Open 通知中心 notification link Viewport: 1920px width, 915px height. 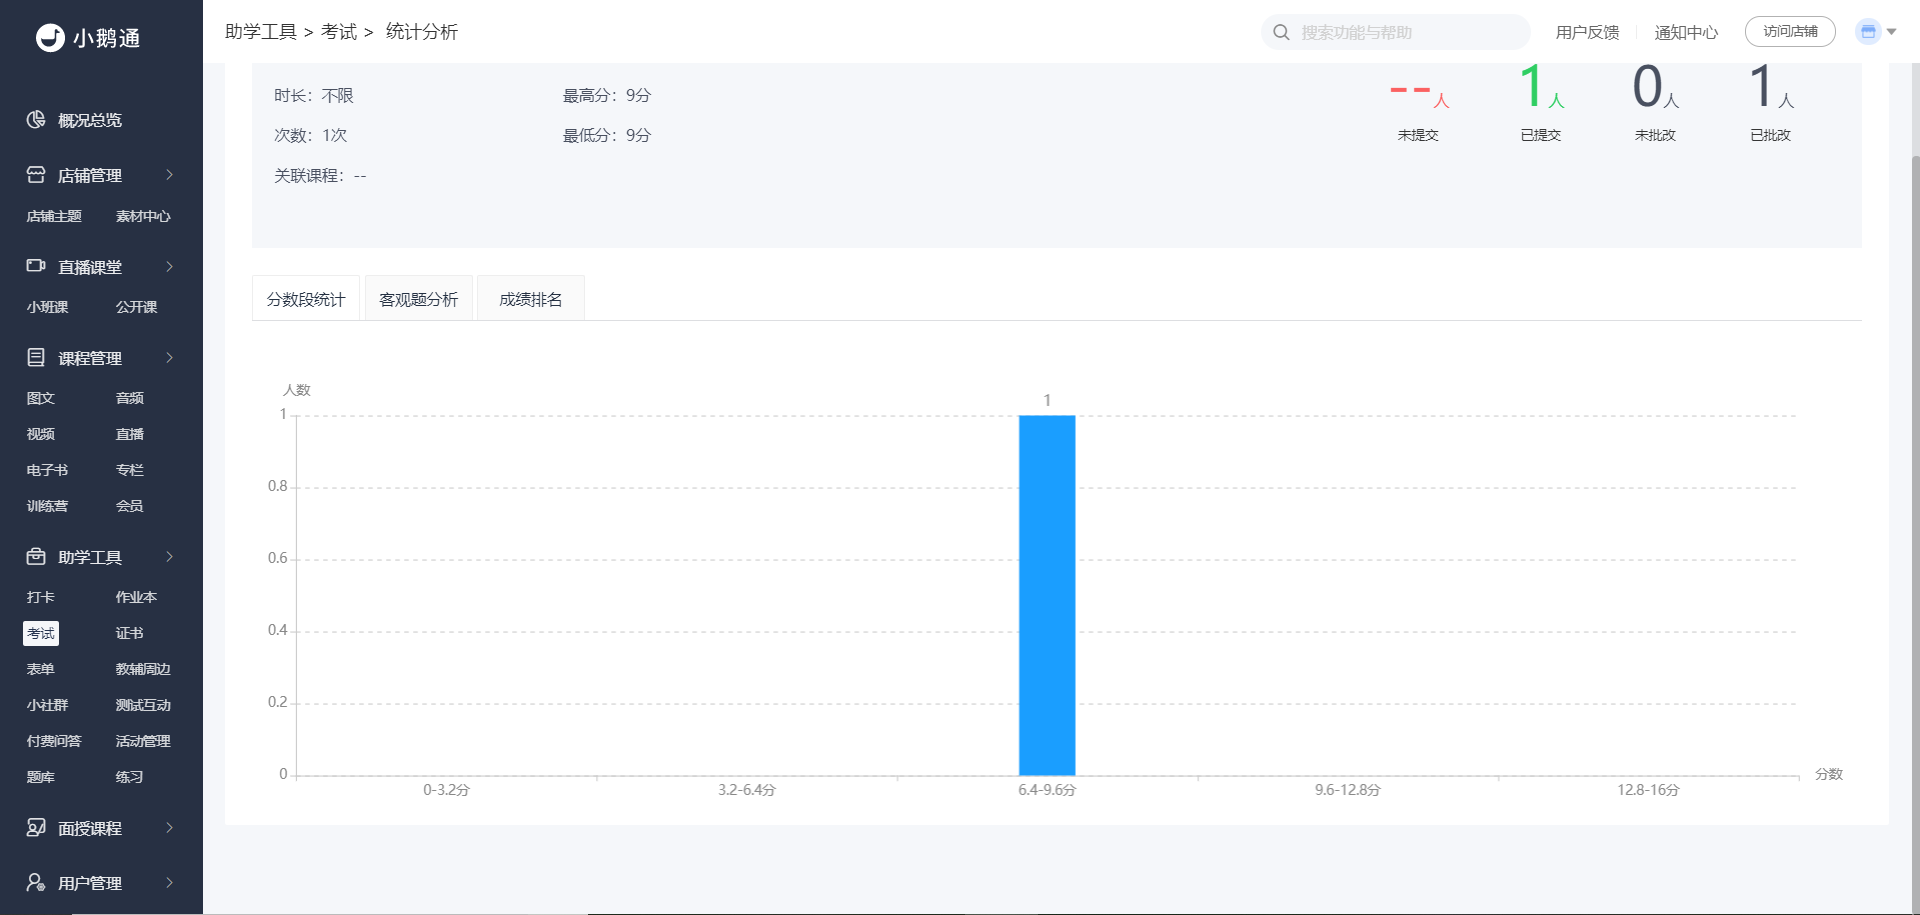[x=1685, y=32]
